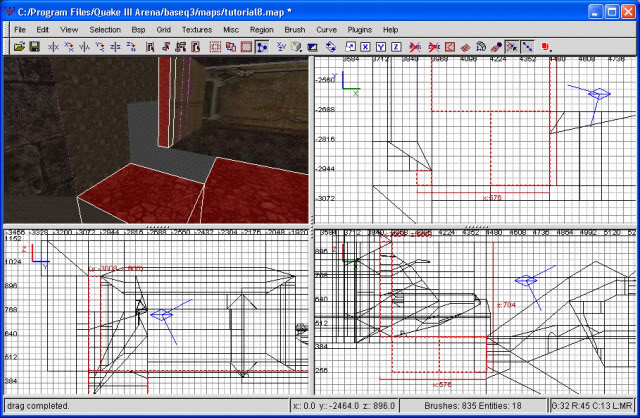
Task: Click the 'drag completed.' status message
Action: coord(38,406)
